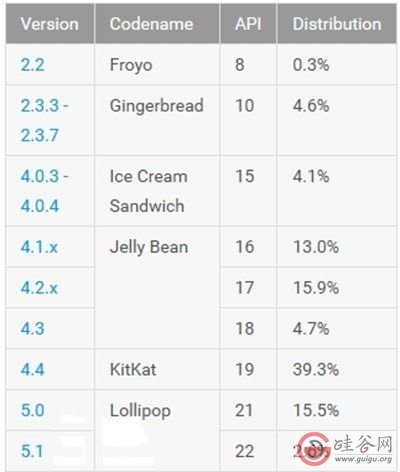Open the 4.4 KitKat version link
This screenshot has height=472, width=400.
coord(32,369)
